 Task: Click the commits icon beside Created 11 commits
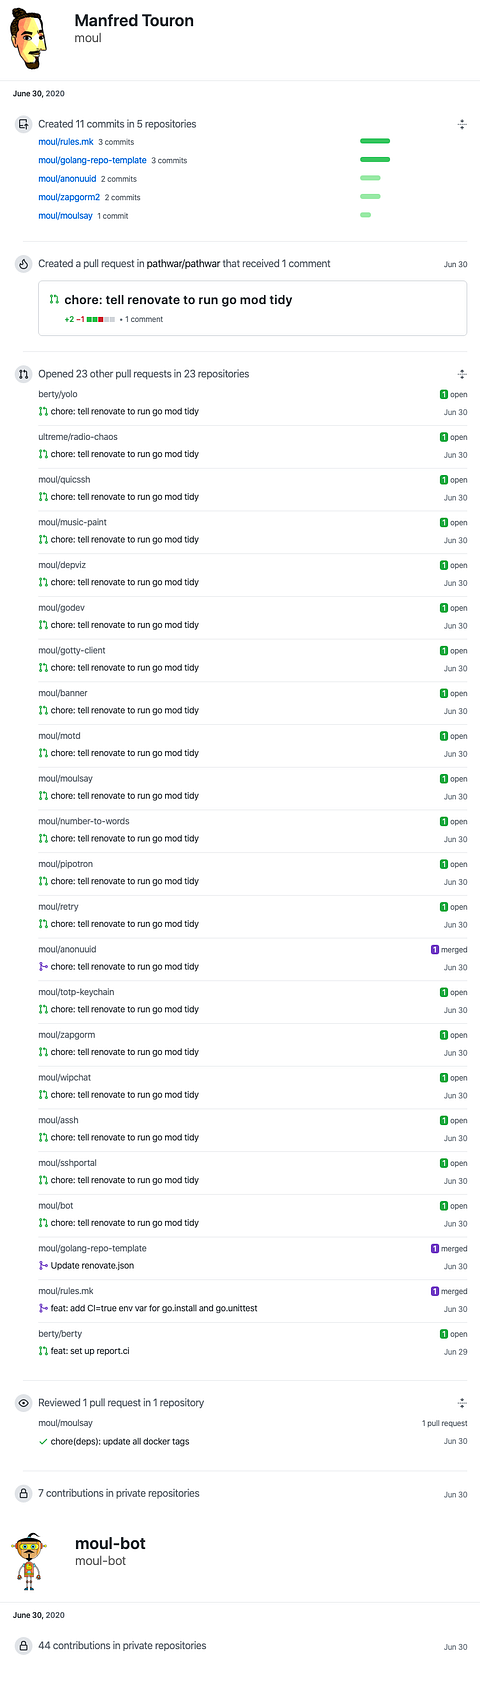[23, 124]
